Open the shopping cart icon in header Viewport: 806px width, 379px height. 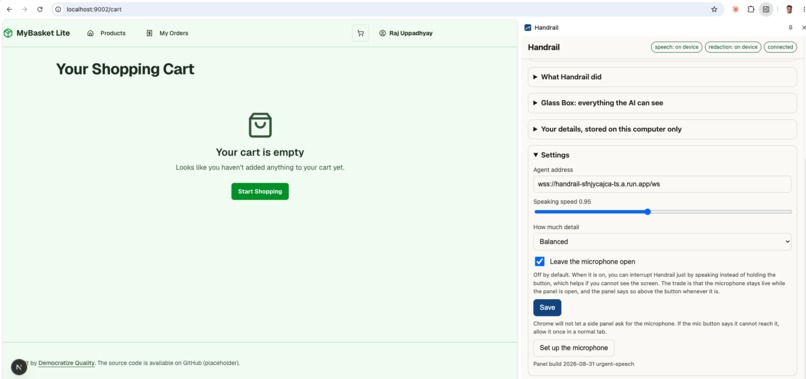[x=360, y=33]
